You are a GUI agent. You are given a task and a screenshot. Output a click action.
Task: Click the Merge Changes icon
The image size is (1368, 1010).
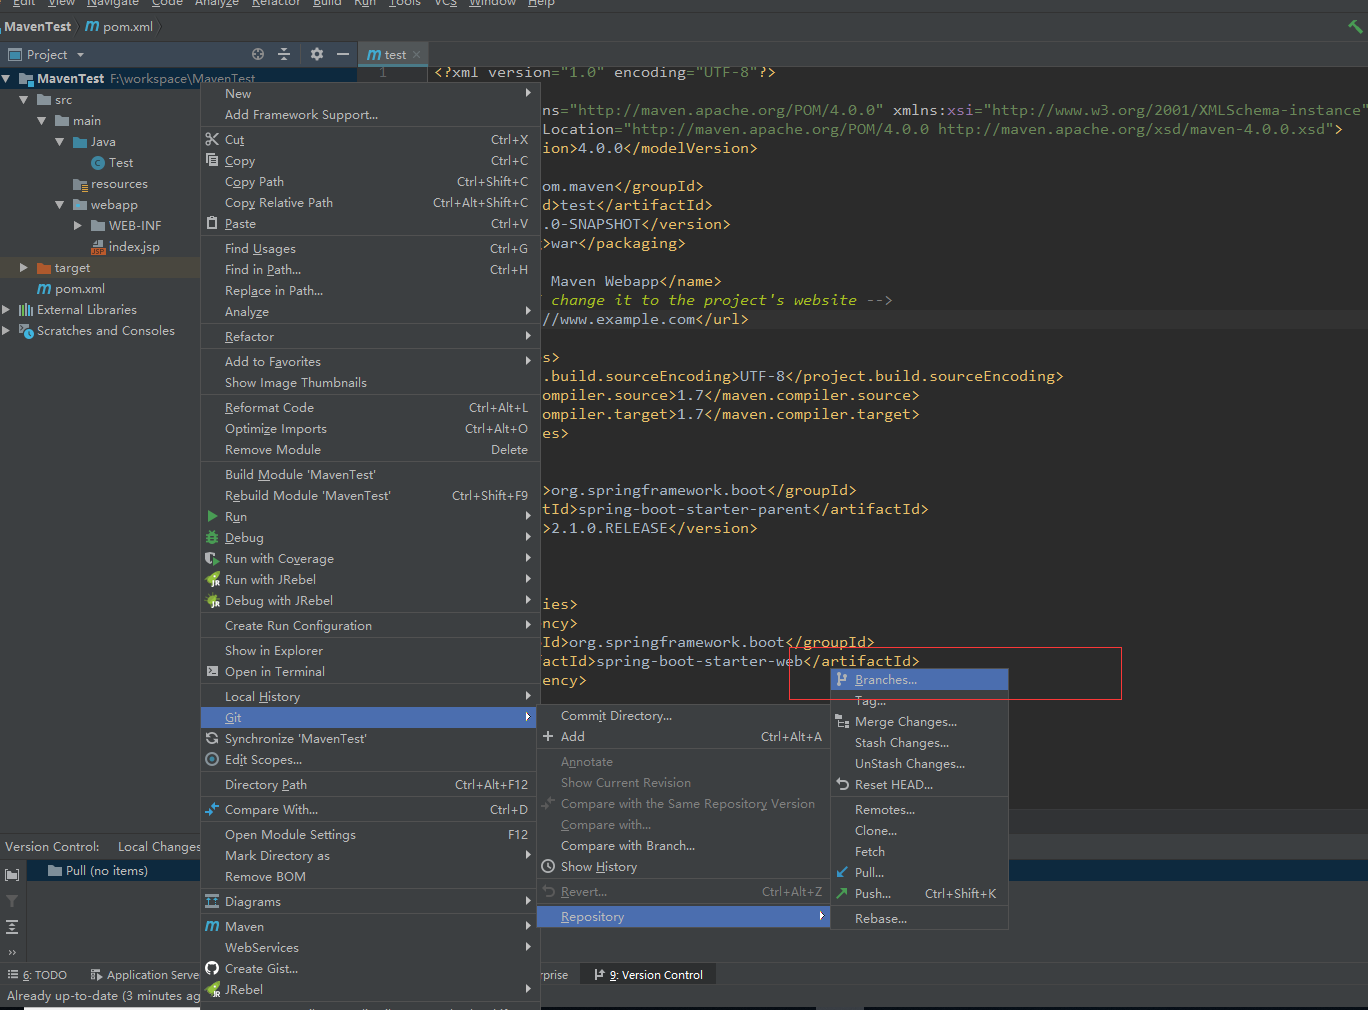click(842, 721)
